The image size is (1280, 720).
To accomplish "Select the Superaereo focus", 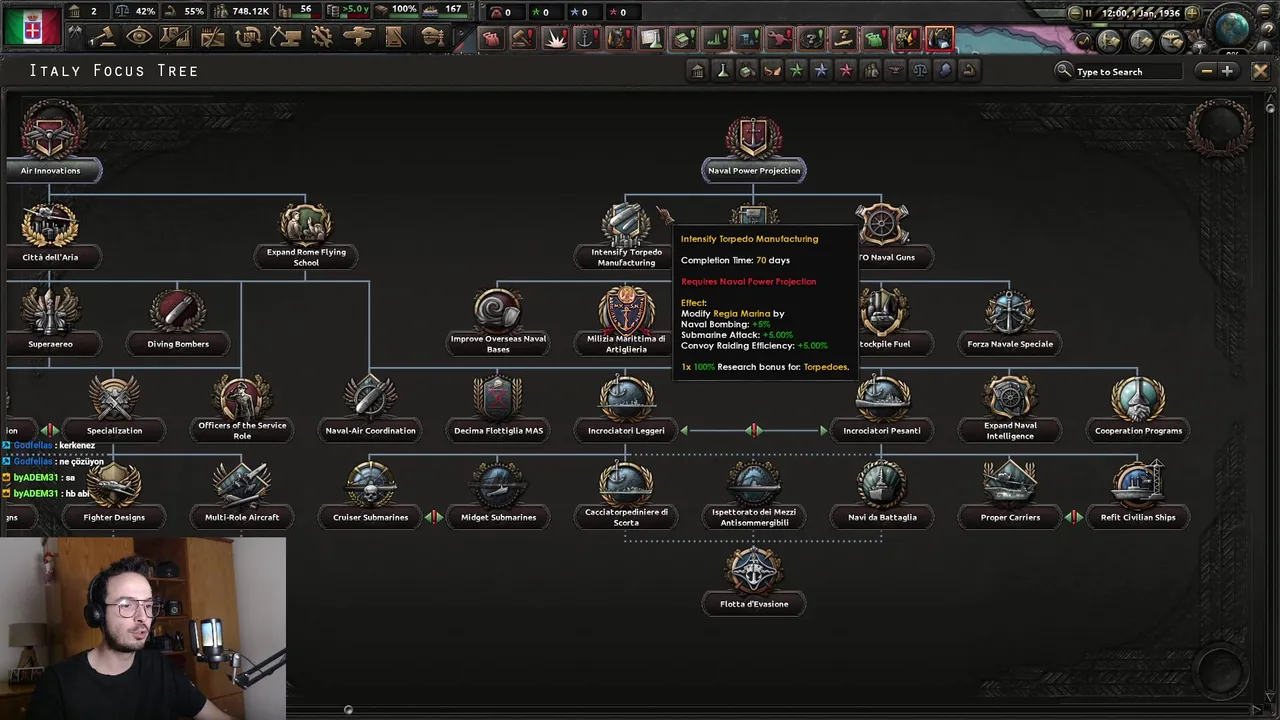I will [x=50, y=323].
